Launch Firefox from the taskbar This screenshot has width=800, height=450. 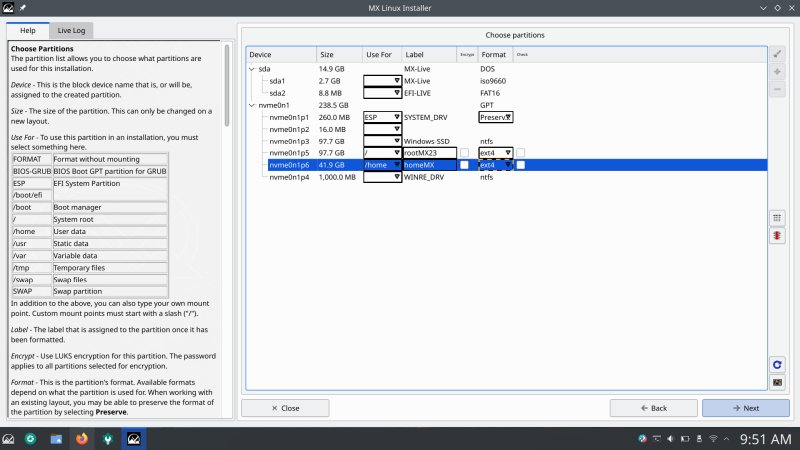tap(82, 439)
